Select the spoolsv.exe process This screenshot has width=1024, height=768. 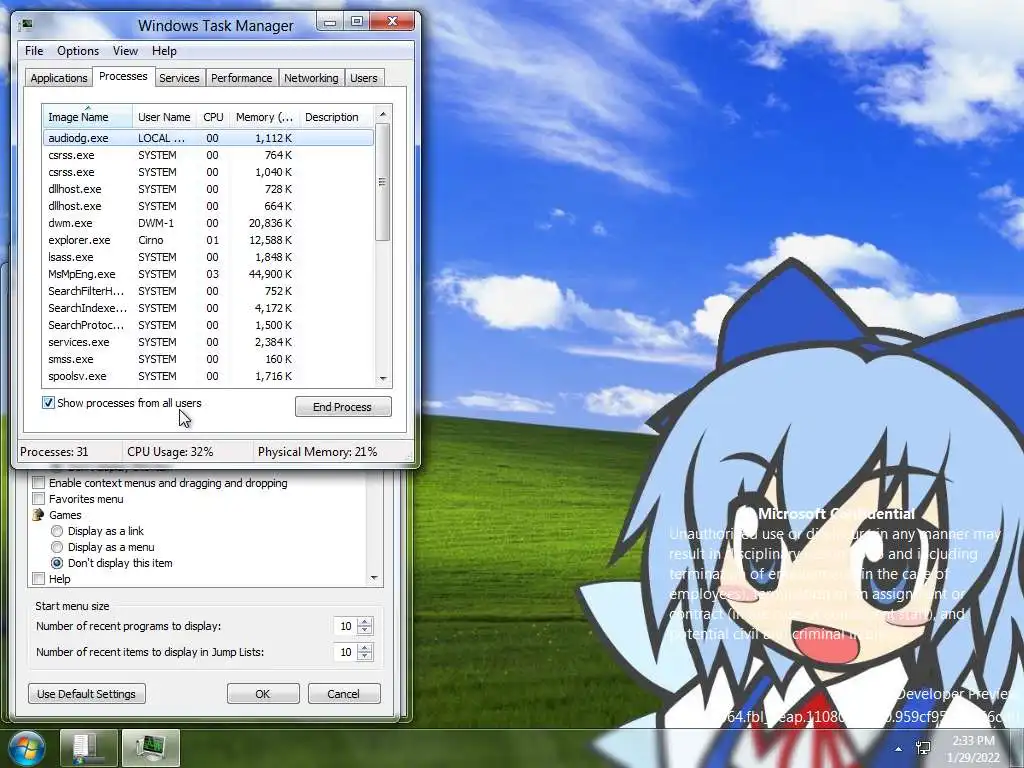coord(208,376)
